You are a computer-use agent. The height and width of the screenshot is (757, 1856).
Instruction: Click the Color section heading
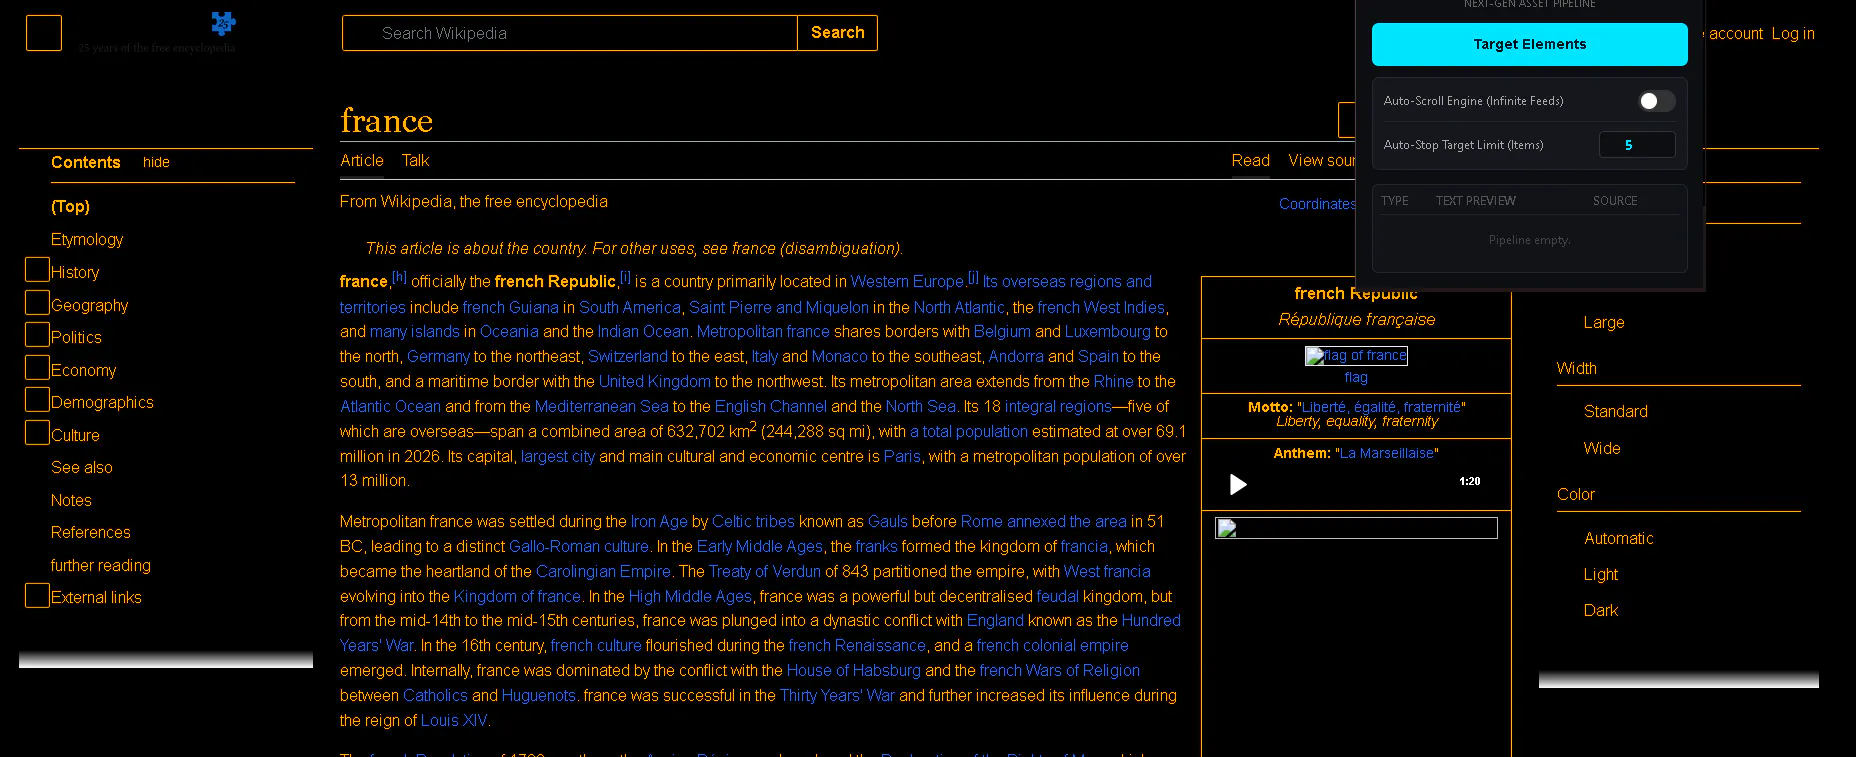(x=1576, y=494)
